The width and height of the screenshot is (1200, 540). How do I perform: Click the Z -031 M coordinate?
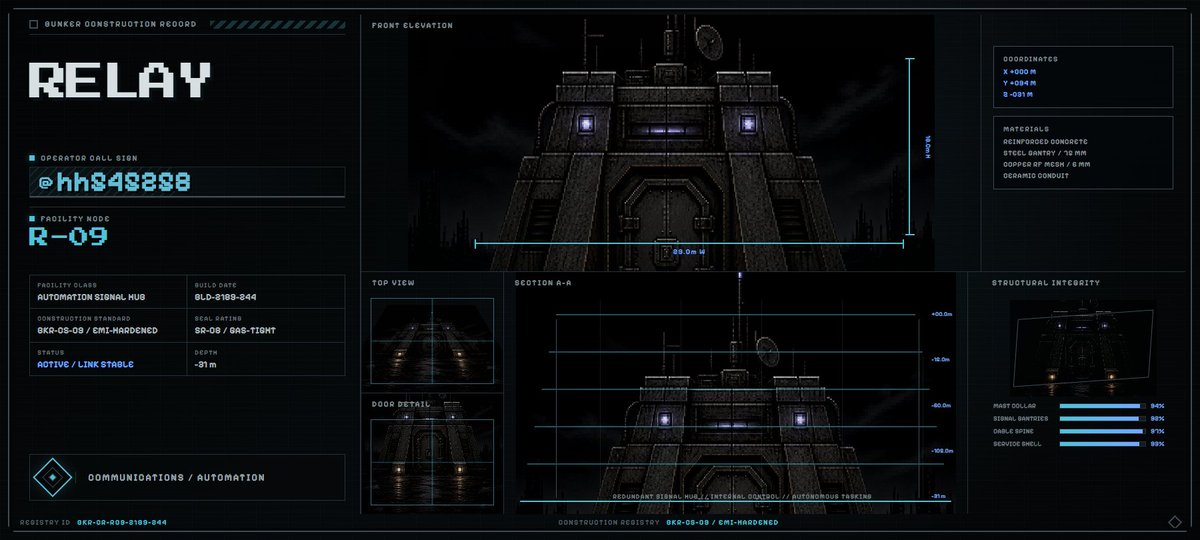[x=1017, y=94]
